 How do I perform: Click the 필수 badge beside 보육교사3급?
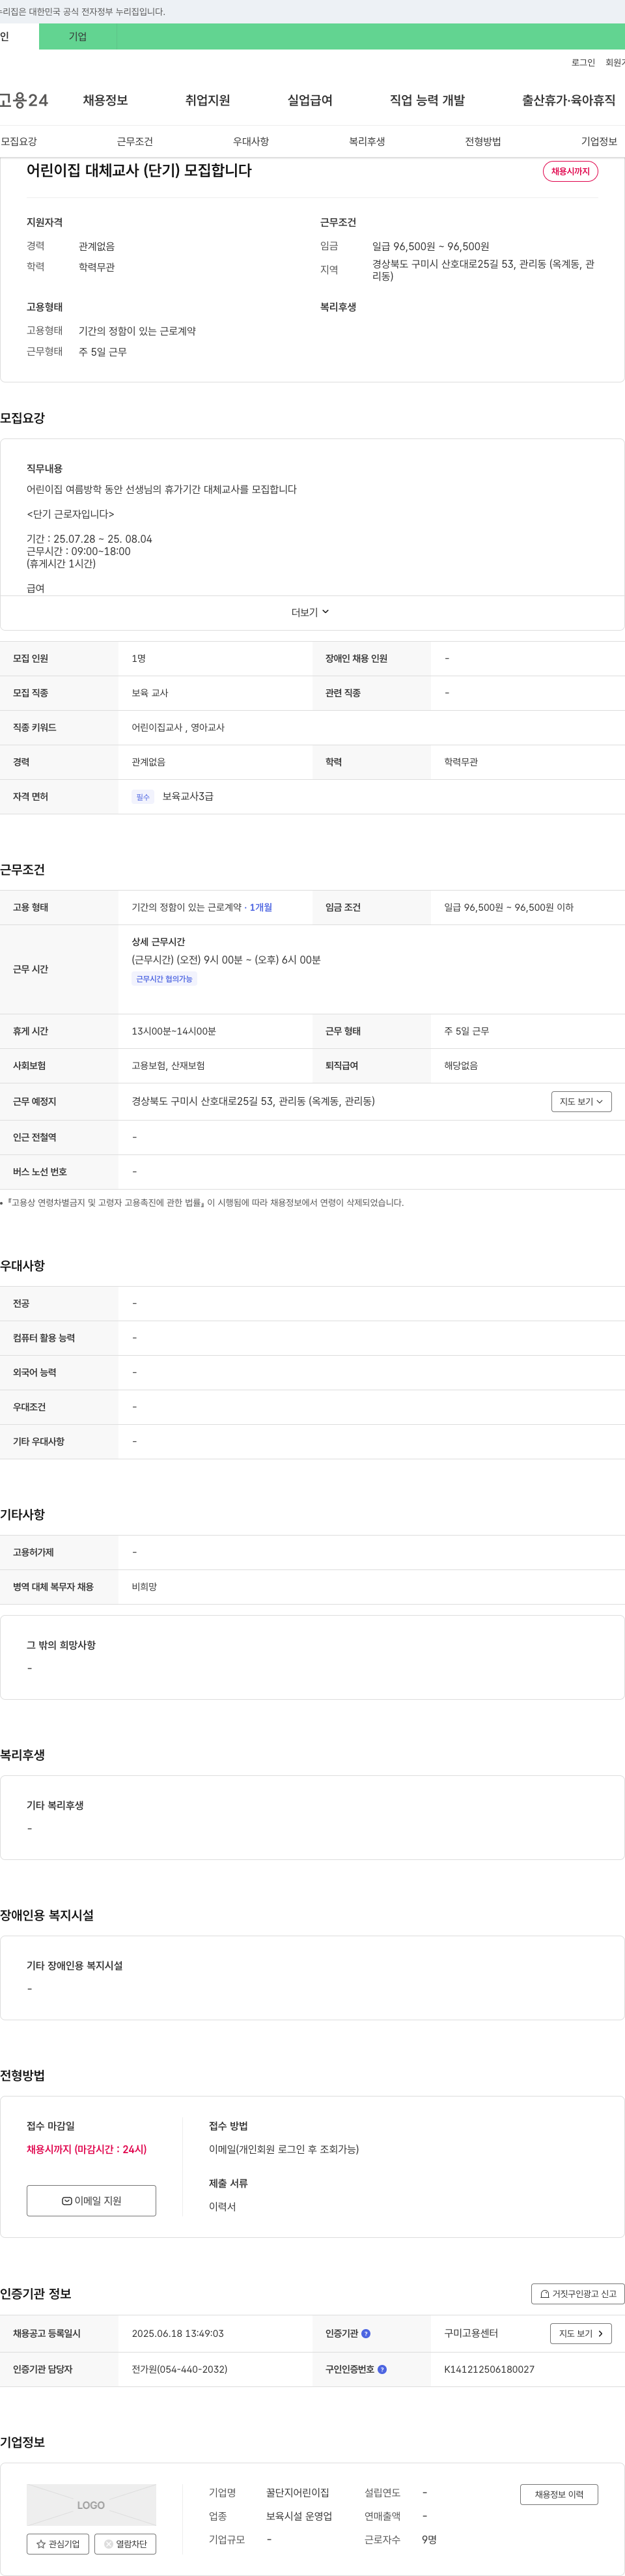(x=143, y=797)
